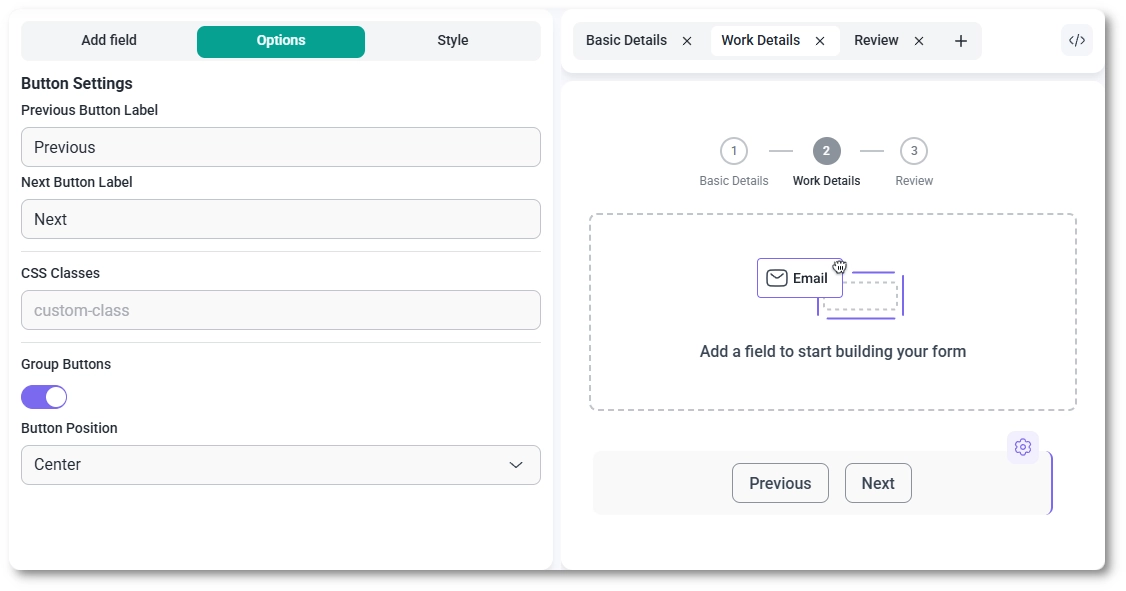Switch to the Add field tab
1126x591 pixels.
pyautogui.click(x=108, y=40)
